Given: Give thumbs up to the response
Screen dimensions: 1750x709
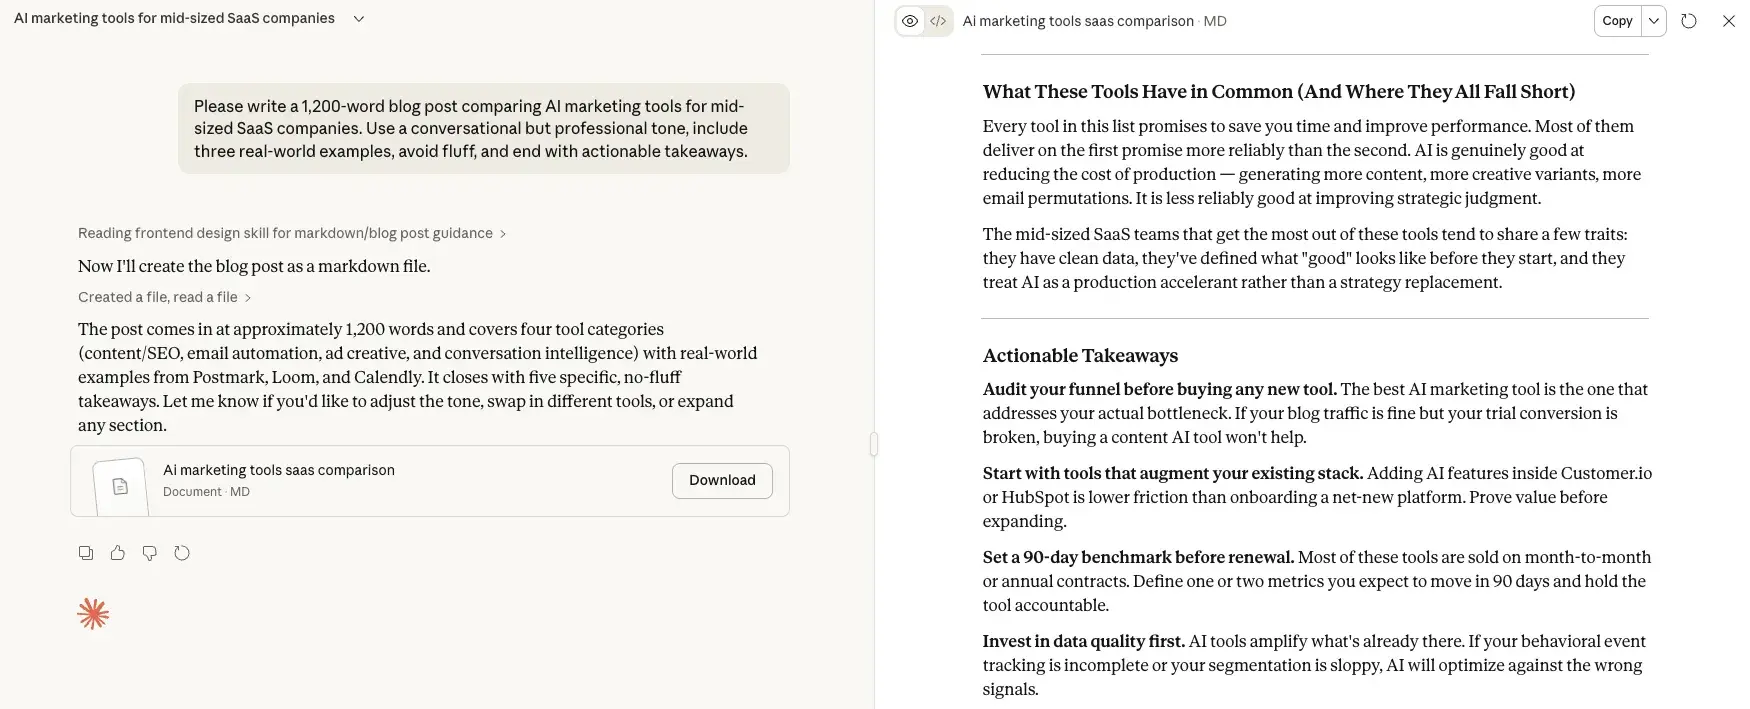Looking at the screenshot, I should point(118,553).
